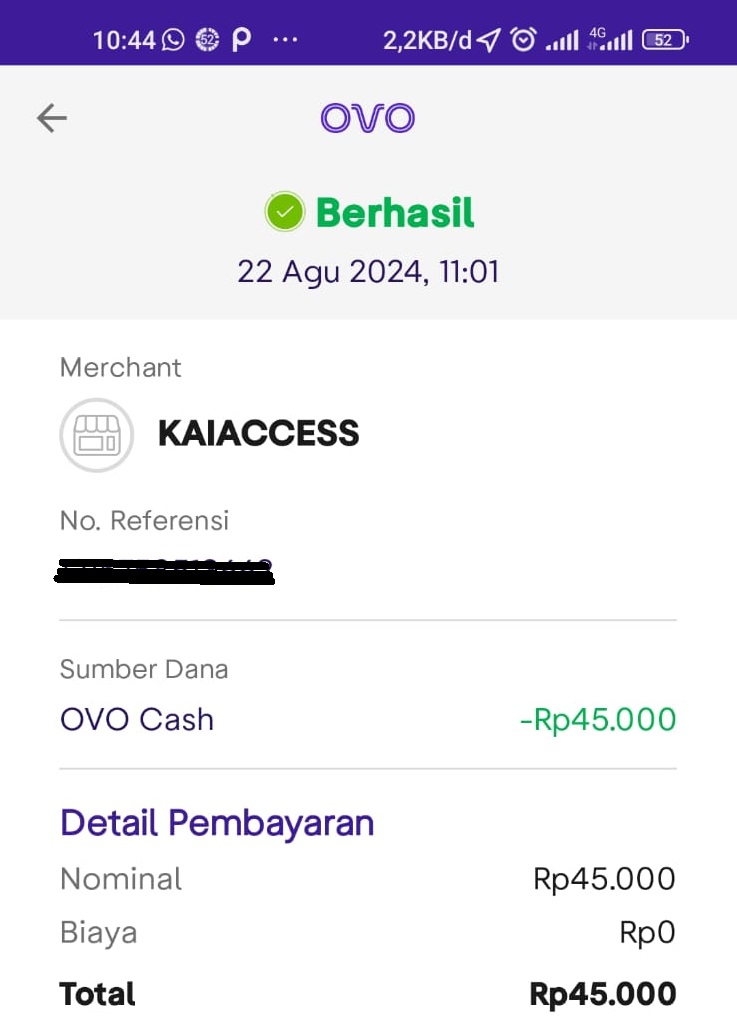Tap the alarm clock status icon
The width and height of the screenshot is (737, 1024).
pyautogui.click(x=523, y=40)
